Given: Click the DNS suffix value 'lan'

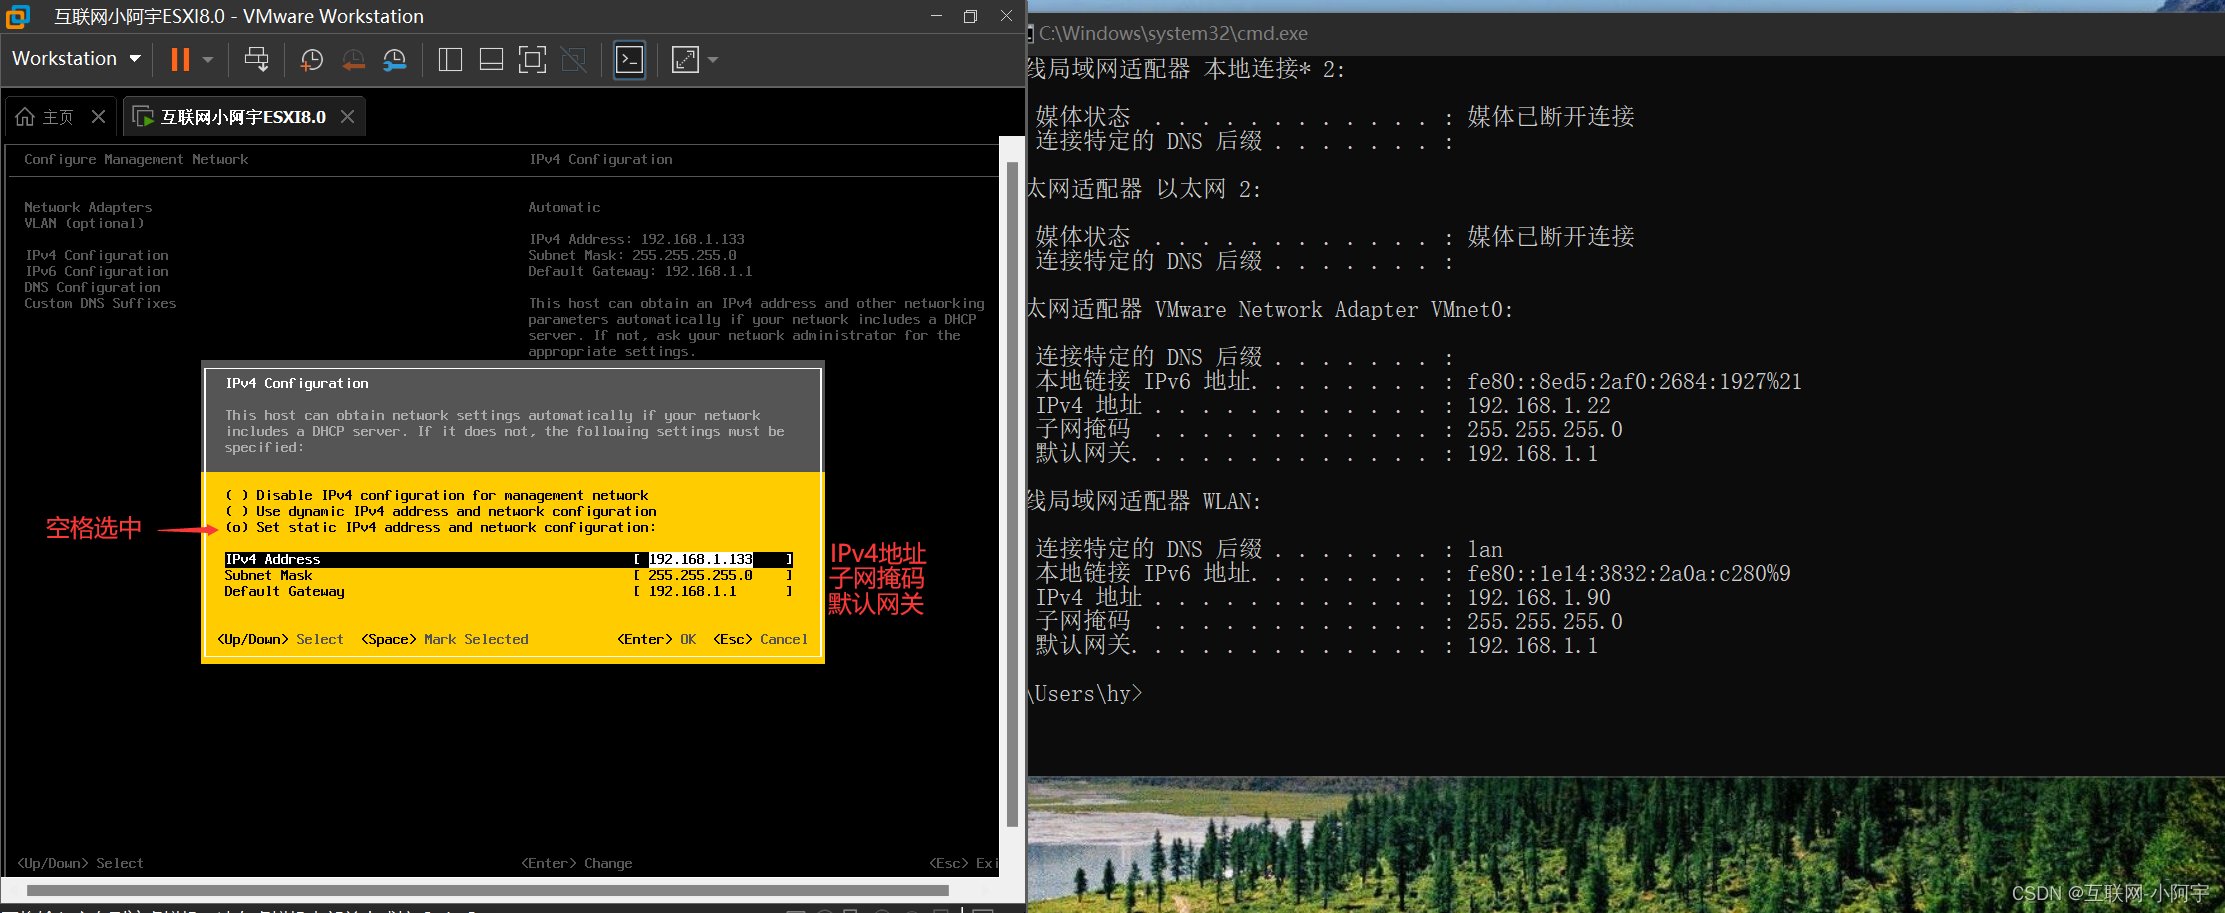Looking at the screenshot, I should [1485, 549].
